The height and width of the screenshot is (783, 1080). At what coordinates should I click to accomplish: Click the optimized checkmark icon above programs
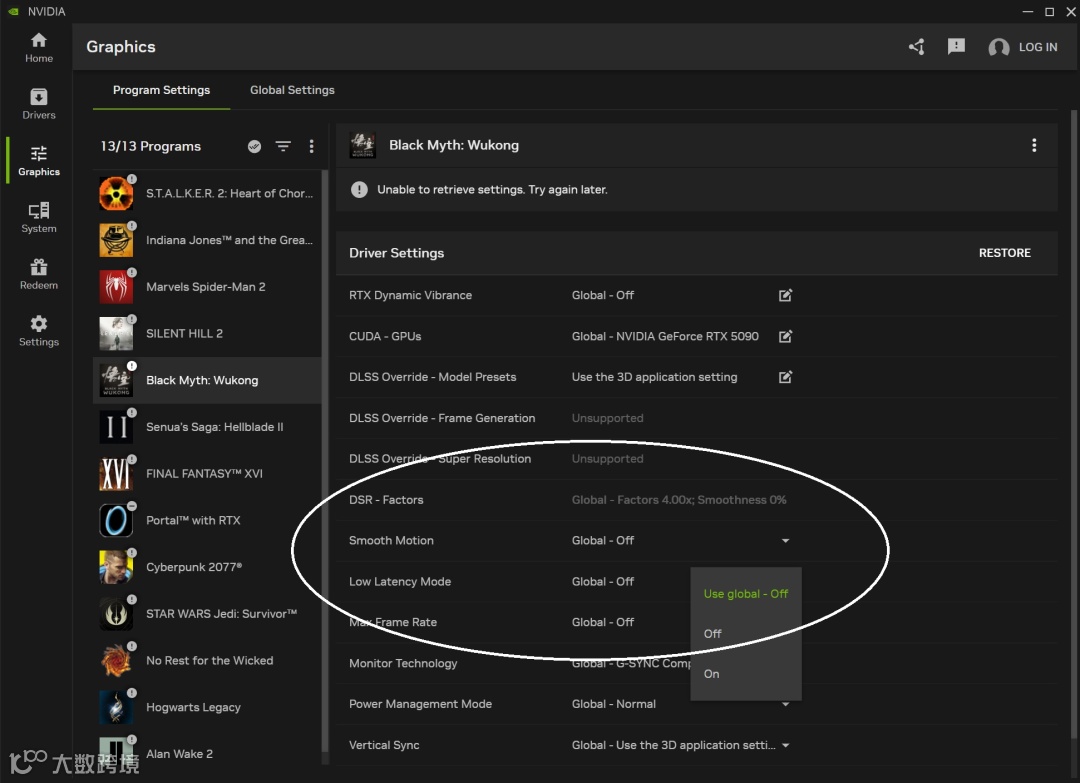[x=254, y=146]
